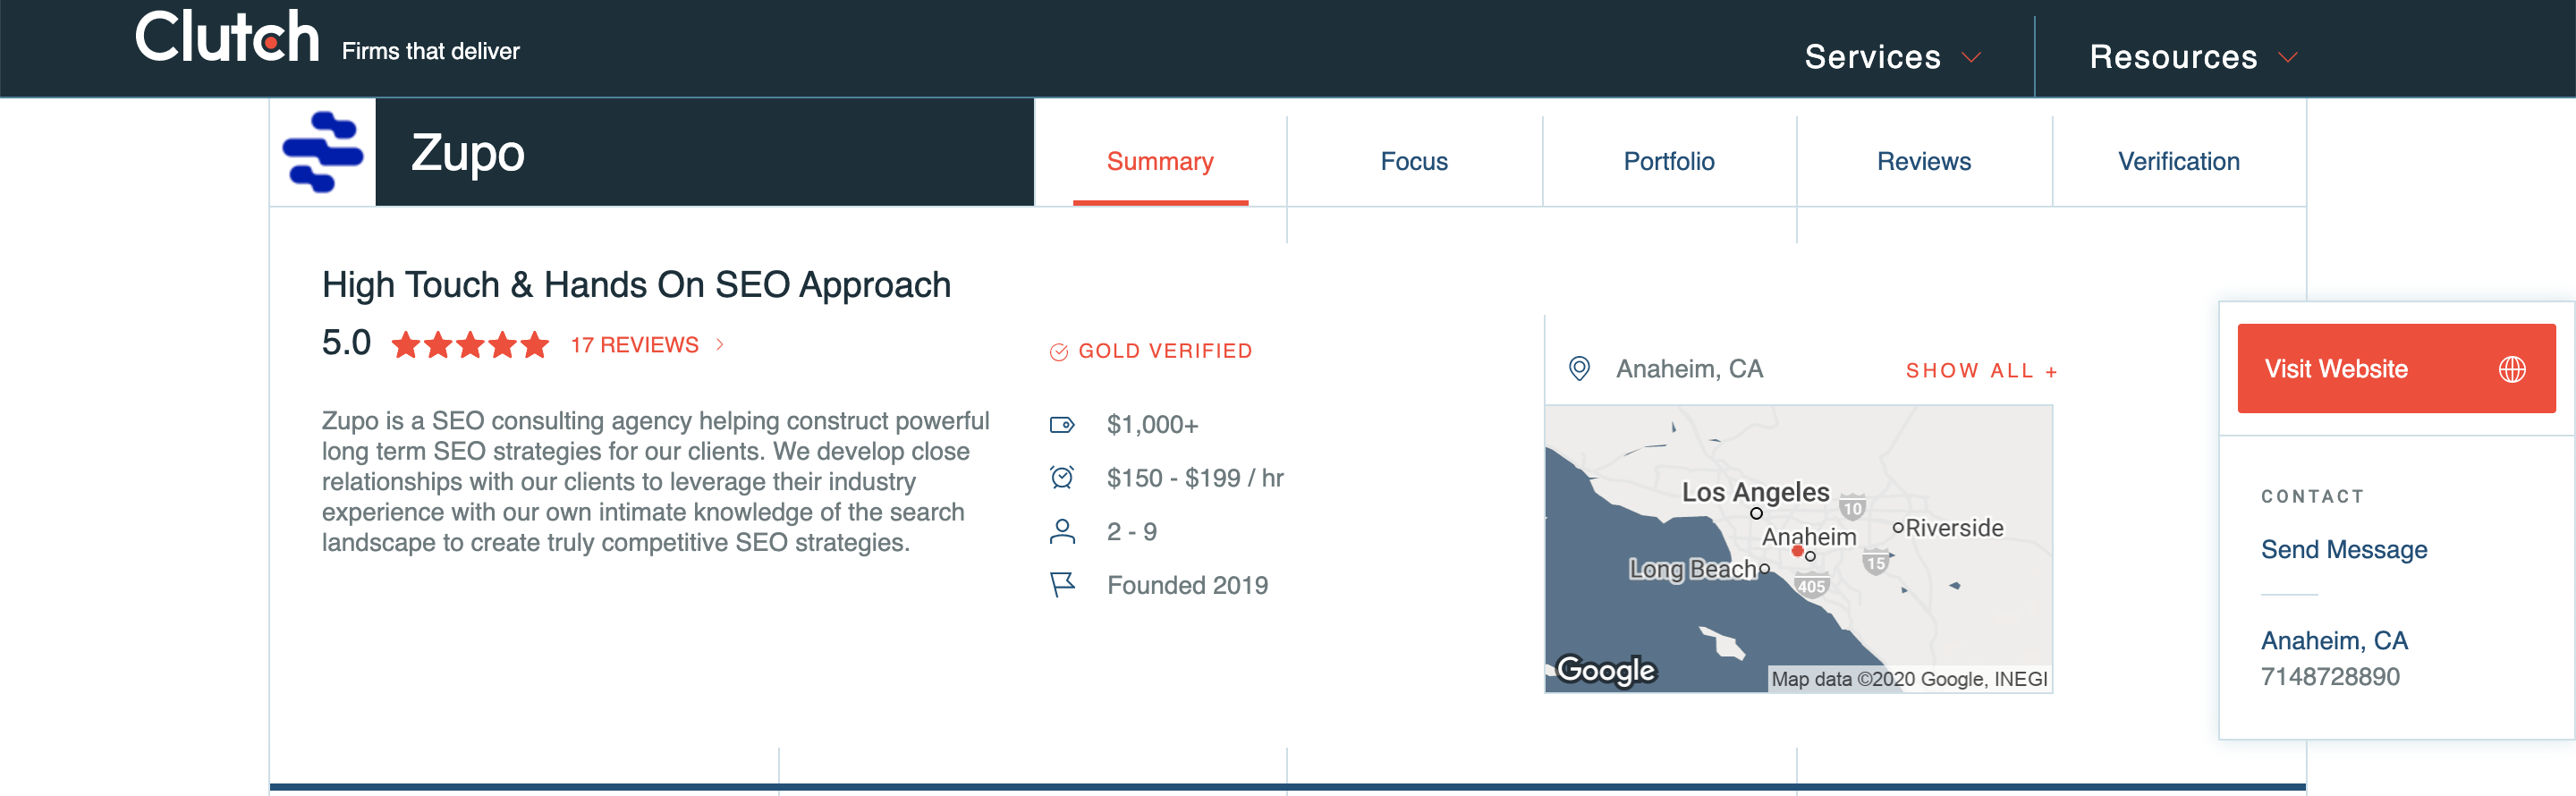Click the Founded 2019 text

[x=1187, y=585]
